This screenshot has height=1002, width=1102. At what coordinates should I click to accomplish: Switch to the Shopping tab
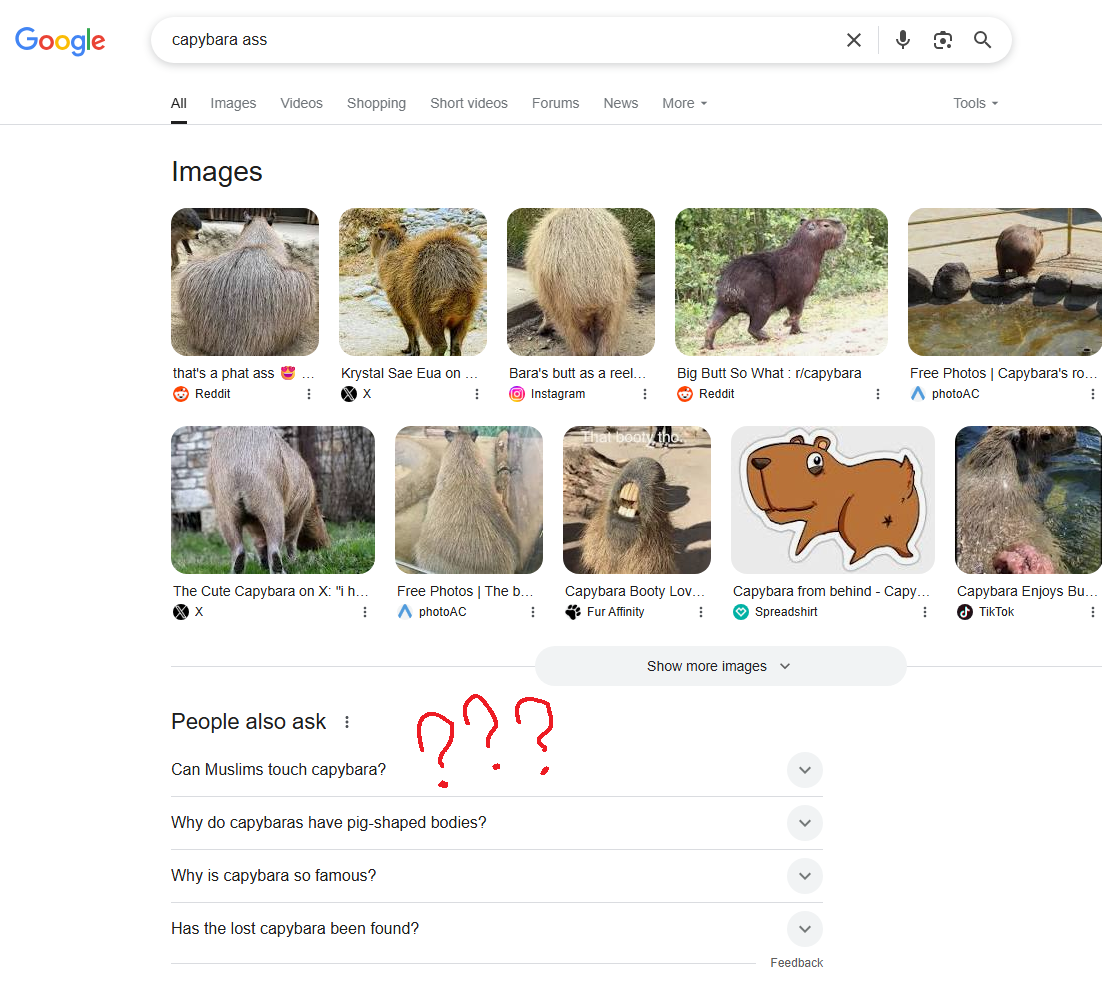coord(376,103)
